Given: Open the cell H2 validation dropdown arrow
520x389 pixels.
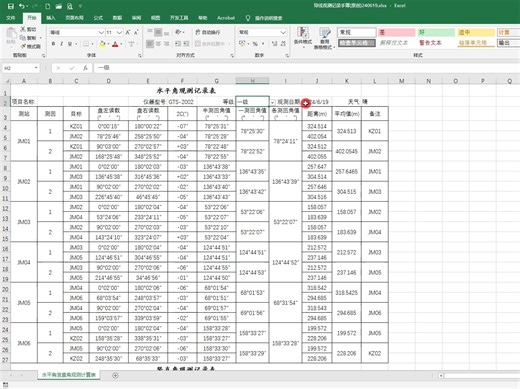Looking at the screenshot, I should pos(272,102).
